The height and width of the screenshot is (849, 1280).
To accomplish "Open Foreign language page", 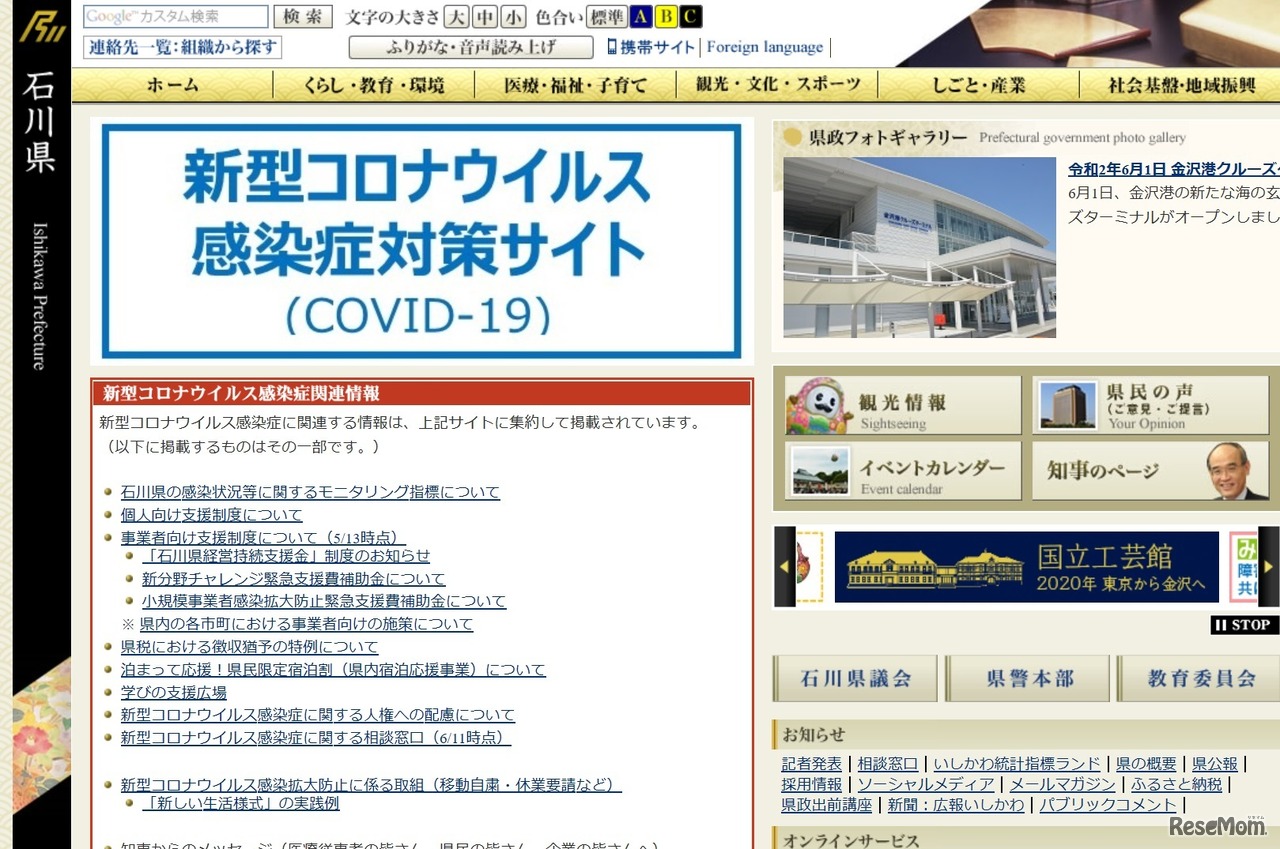I will [765, 47].
